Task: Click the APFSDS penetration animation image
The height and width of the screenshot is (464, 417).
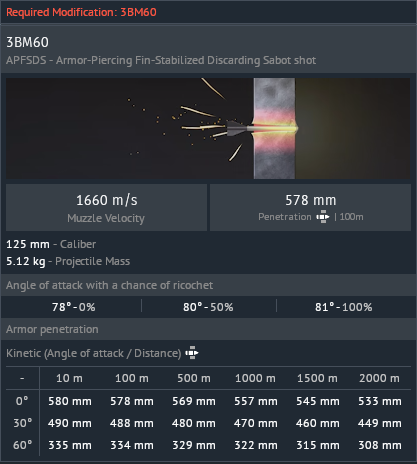Action: pyautogui.click(x=208, y=128)
